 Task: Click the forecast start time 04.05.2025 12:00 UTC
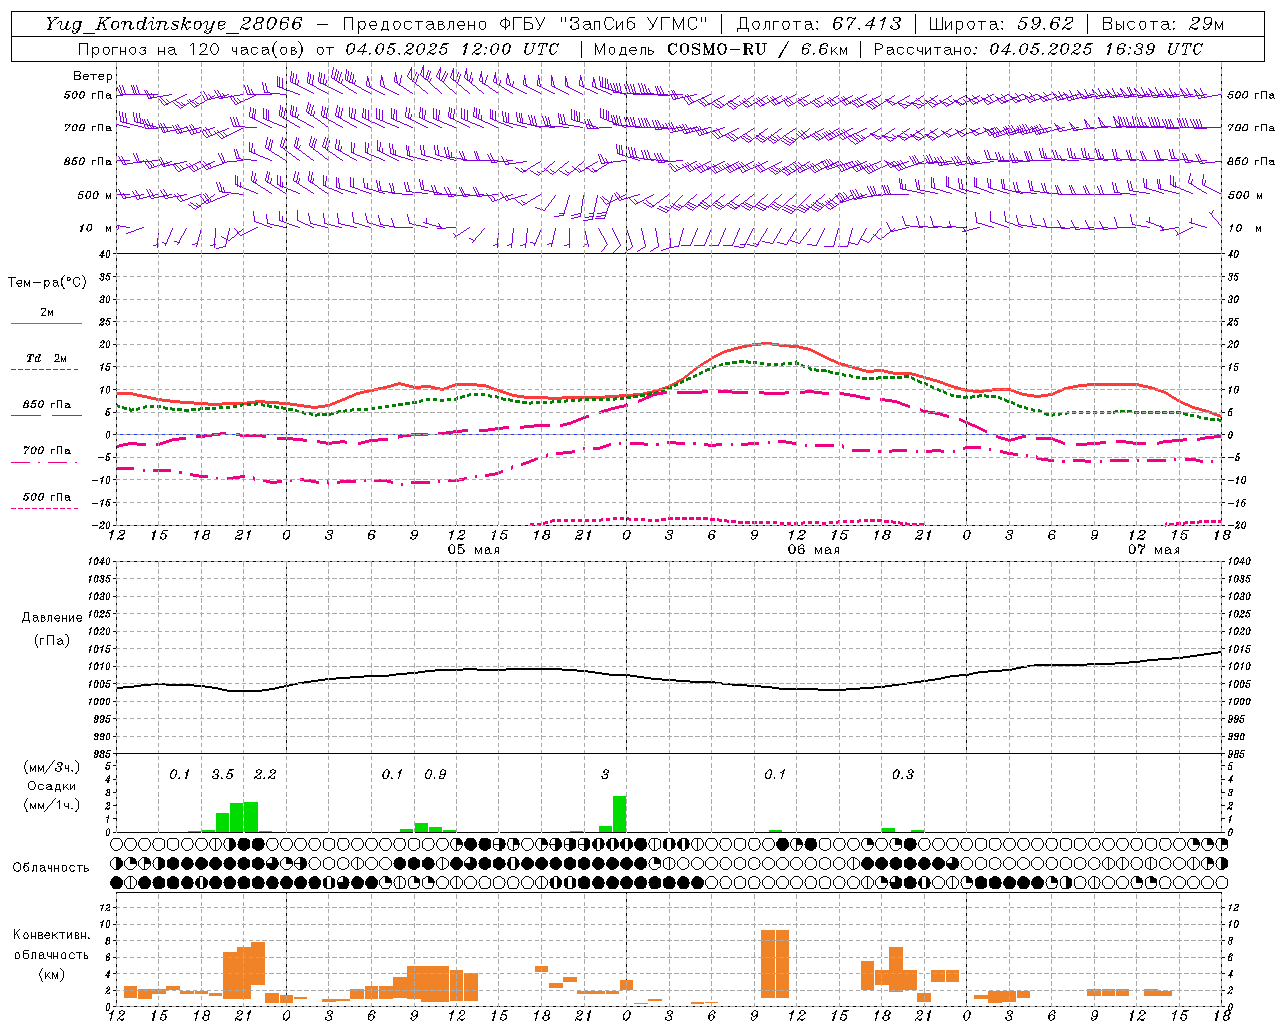point(452,49)
